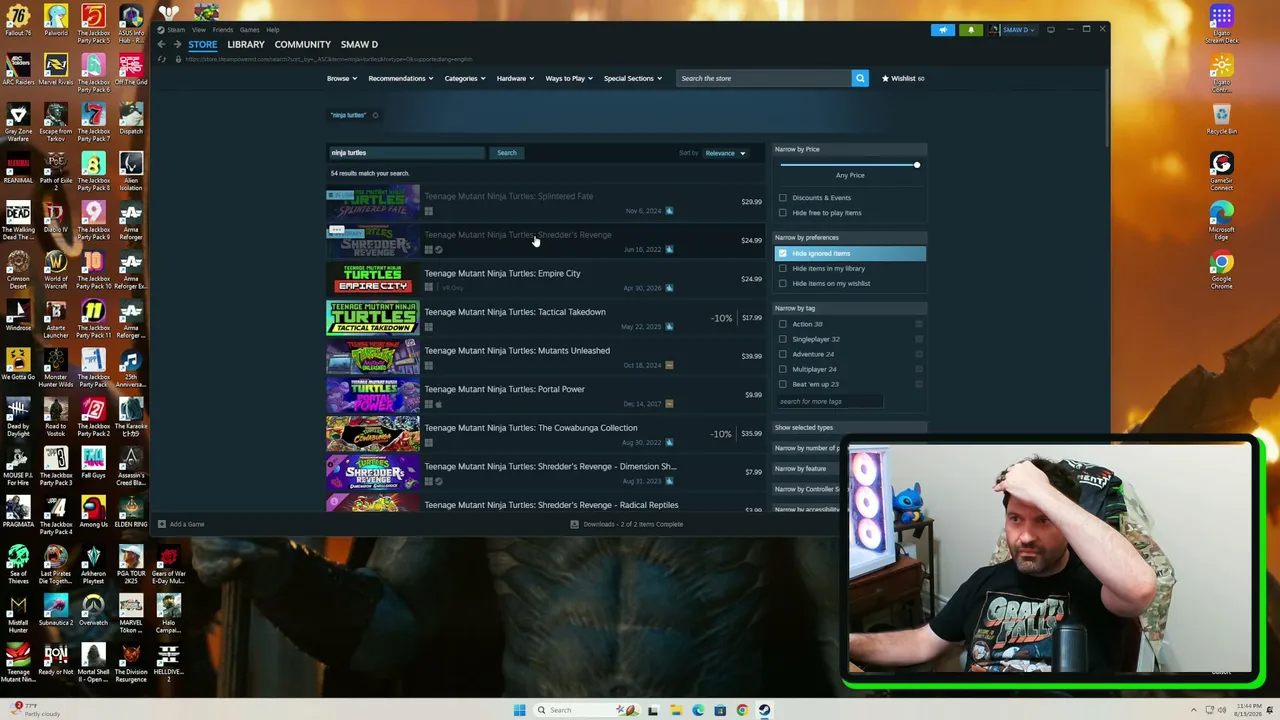Adjust the Narrow by Price slider handle
Viewport: 1280px width, 720px height.
coord(916,165)
